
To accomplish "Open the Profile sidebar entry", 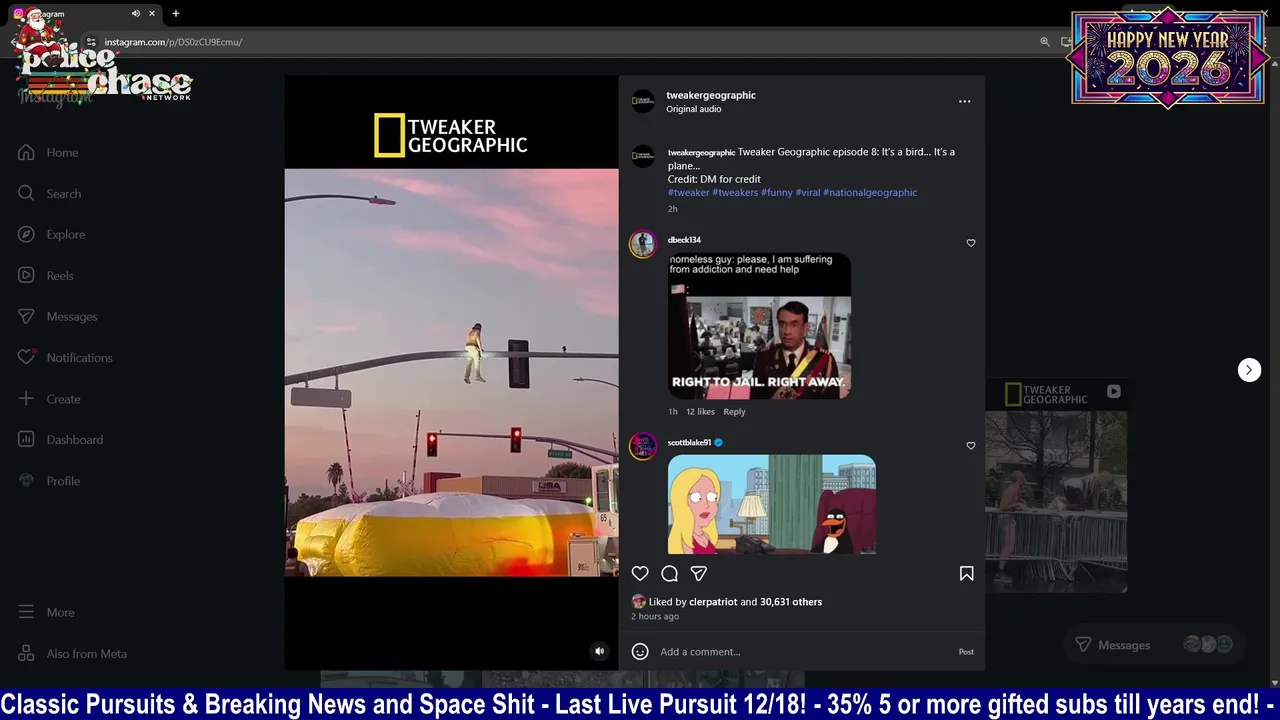I will (50, 480).
